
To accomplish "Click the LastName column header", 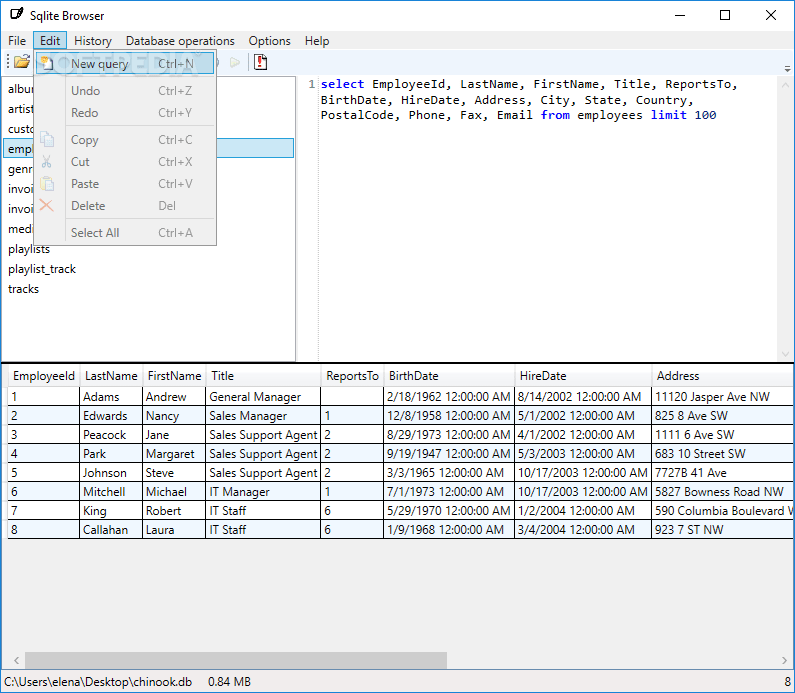I will click(x=111, y=376).
